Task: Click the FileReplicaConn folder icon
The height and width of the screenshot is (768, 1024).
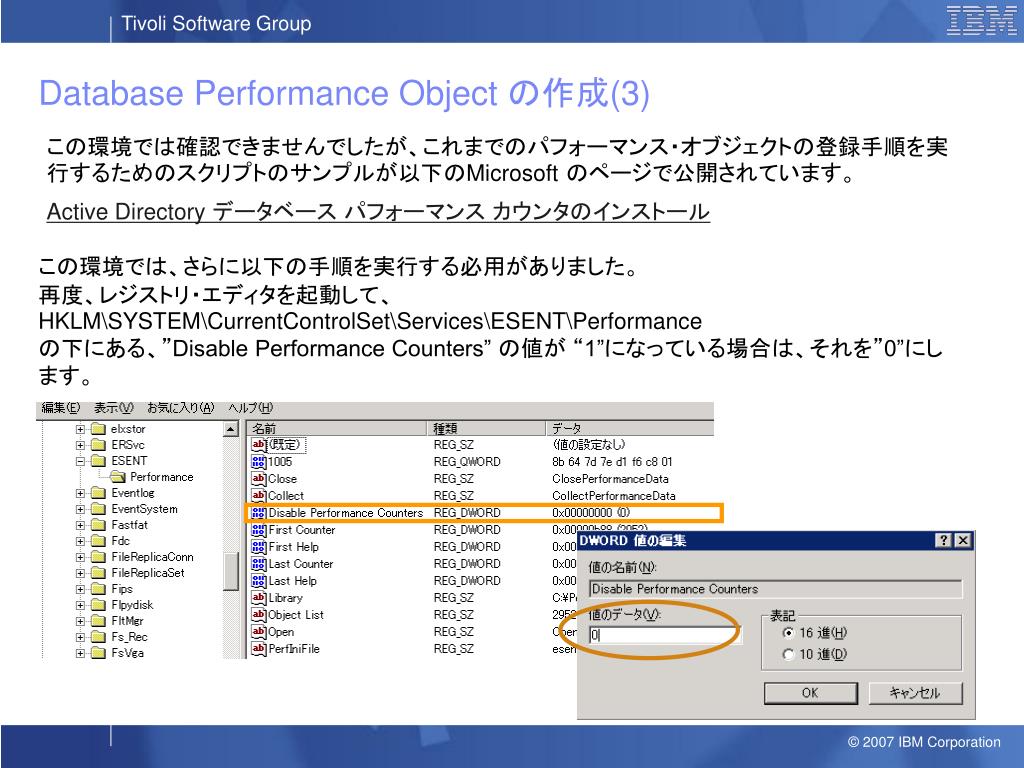Action: (99, 557)
